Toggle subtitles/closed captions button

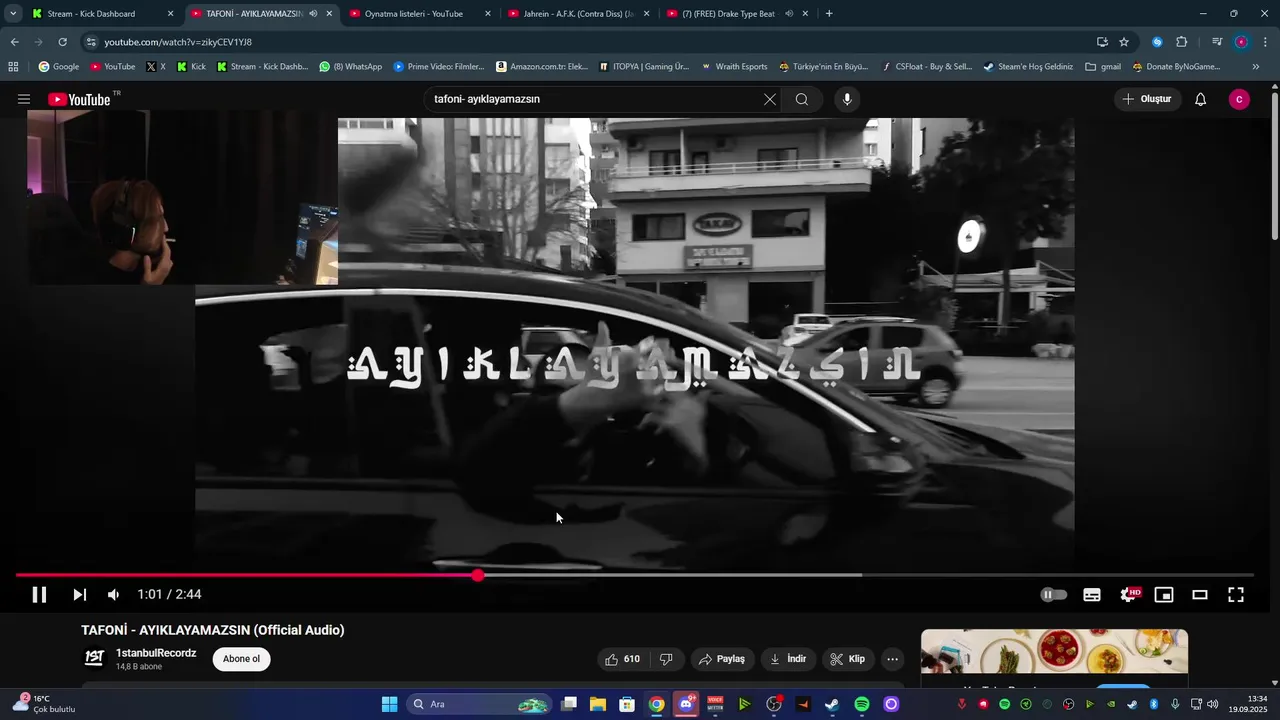coord(1092,594)
